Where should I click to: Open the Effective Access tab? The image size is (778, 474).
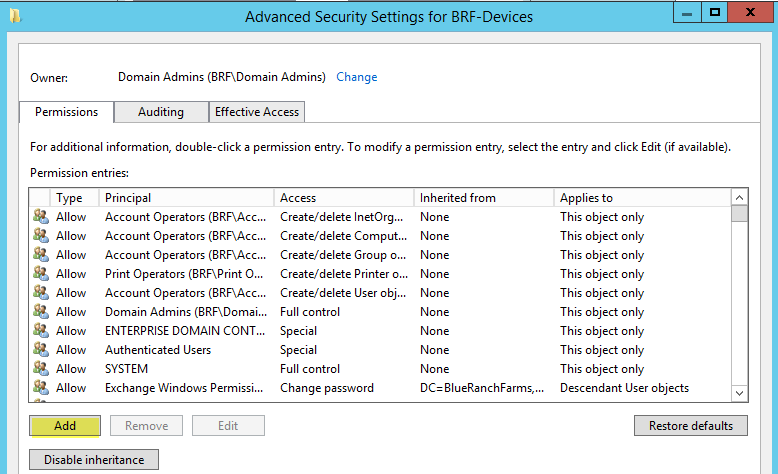[x=257, y=112]
